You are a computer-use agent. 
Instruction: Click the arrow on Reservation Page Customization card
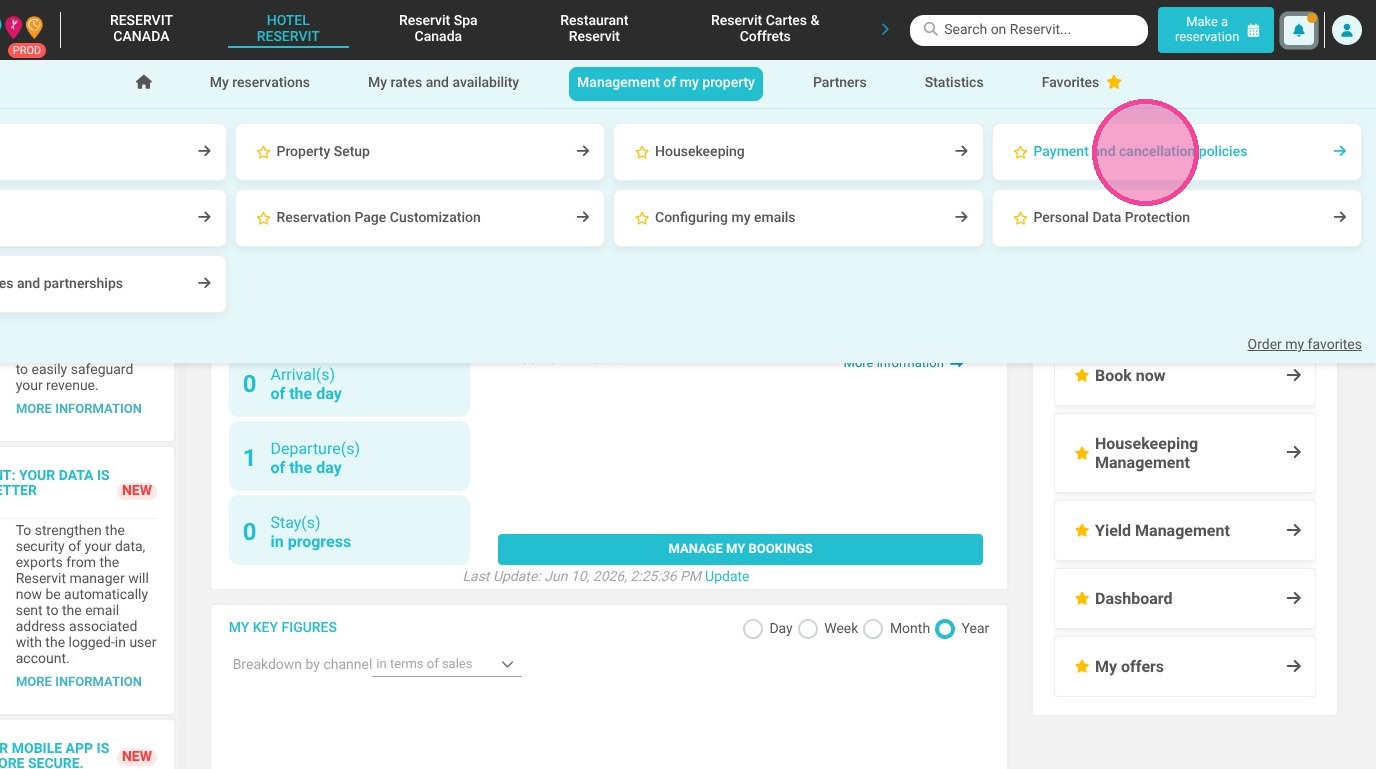(x=582, y=217)
